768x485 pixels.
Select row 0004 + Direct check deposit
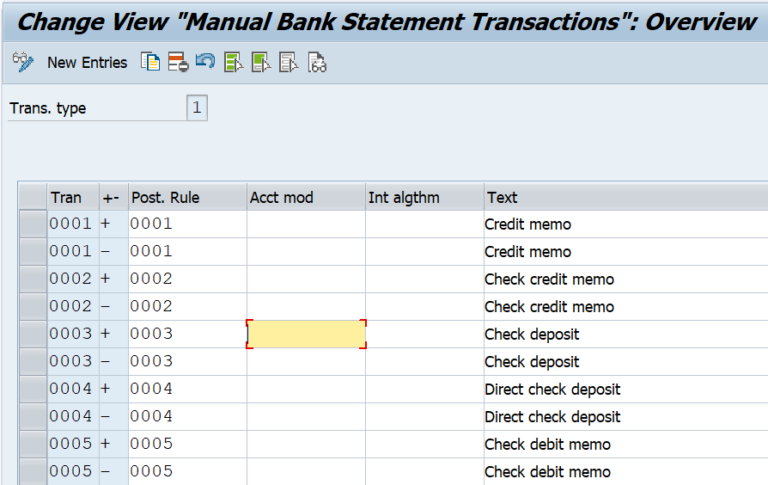point(33,389)
